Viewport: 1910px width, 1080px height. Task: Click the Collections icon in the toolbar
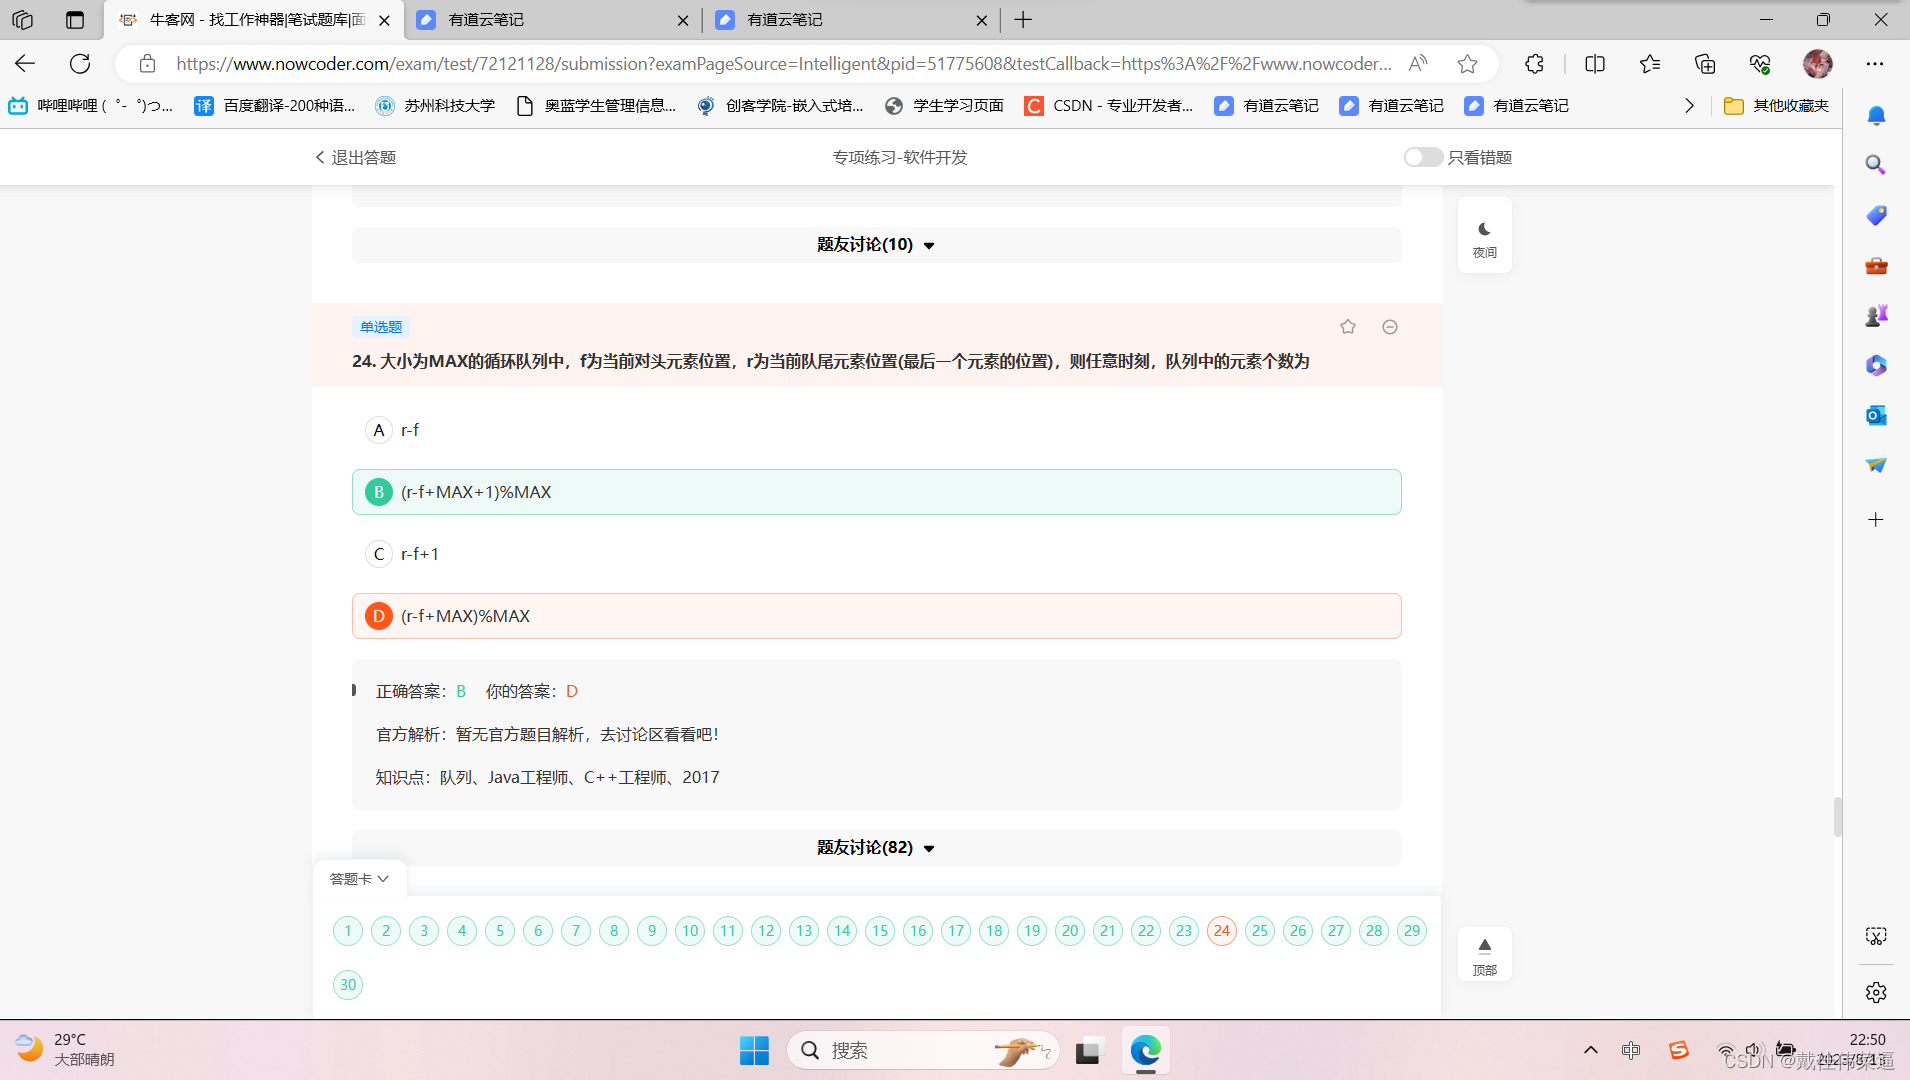pos(1704,63)
